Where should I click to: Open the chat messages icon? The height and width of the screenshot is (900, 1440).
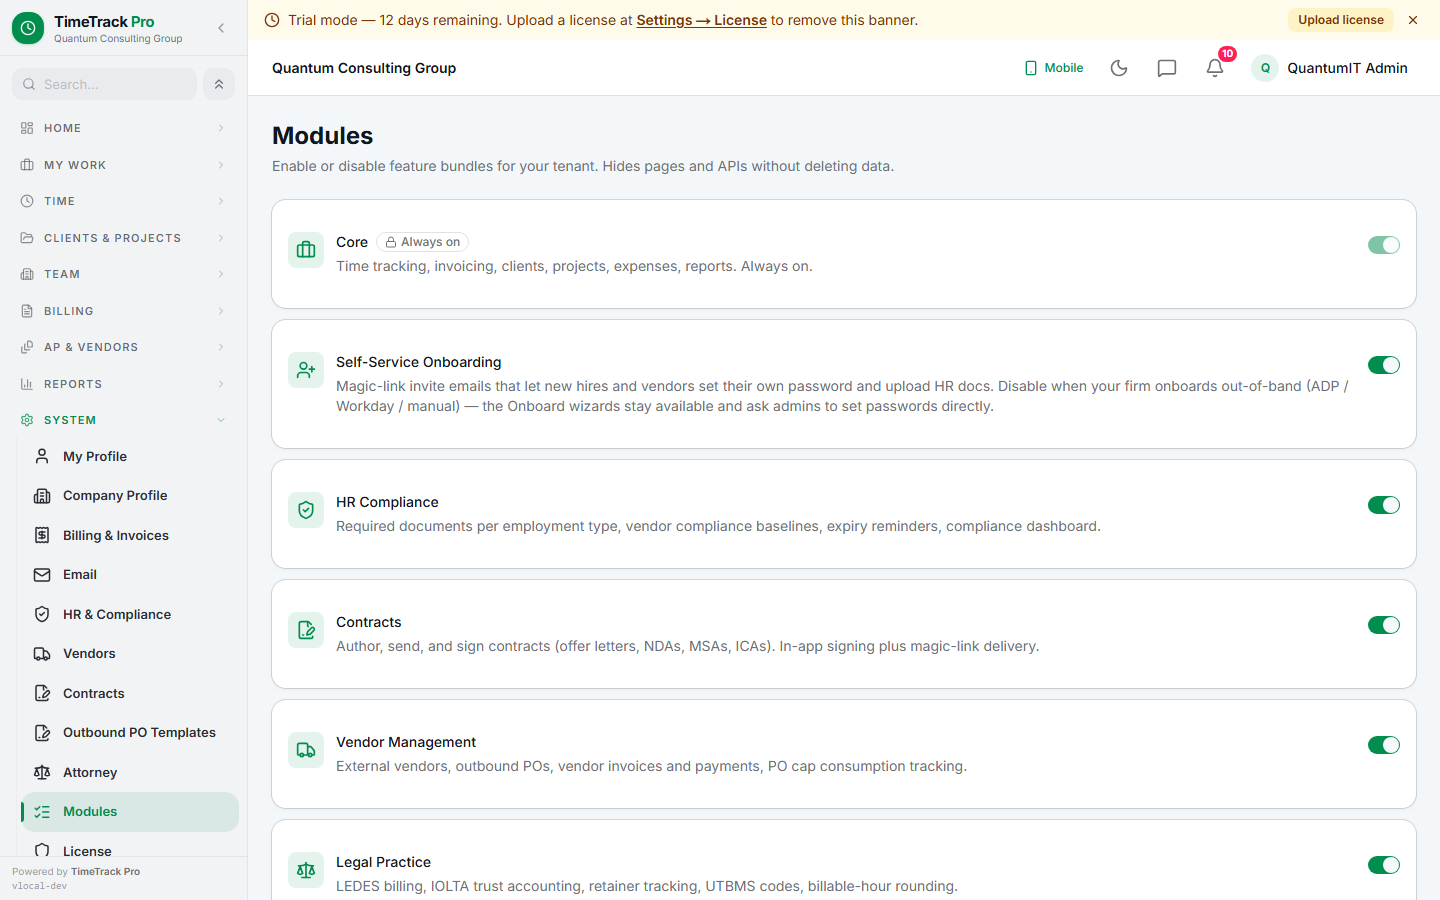(x=1167, y=68)
